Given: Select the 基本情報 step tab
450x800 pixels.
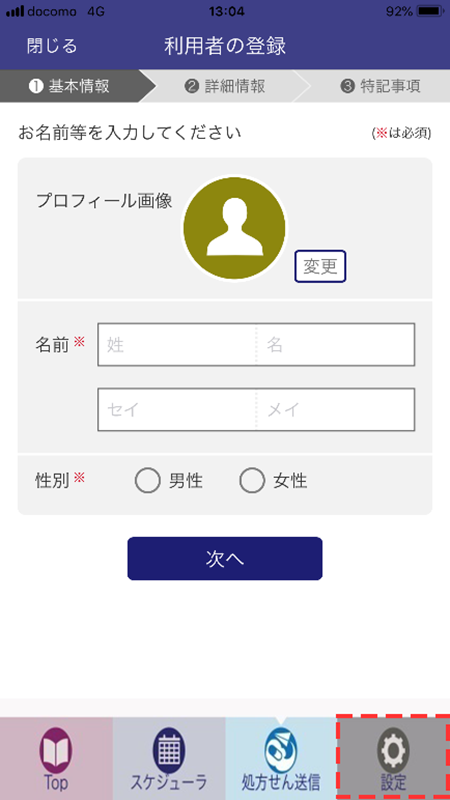Looking at the screenshot, I should pos(69,86).
